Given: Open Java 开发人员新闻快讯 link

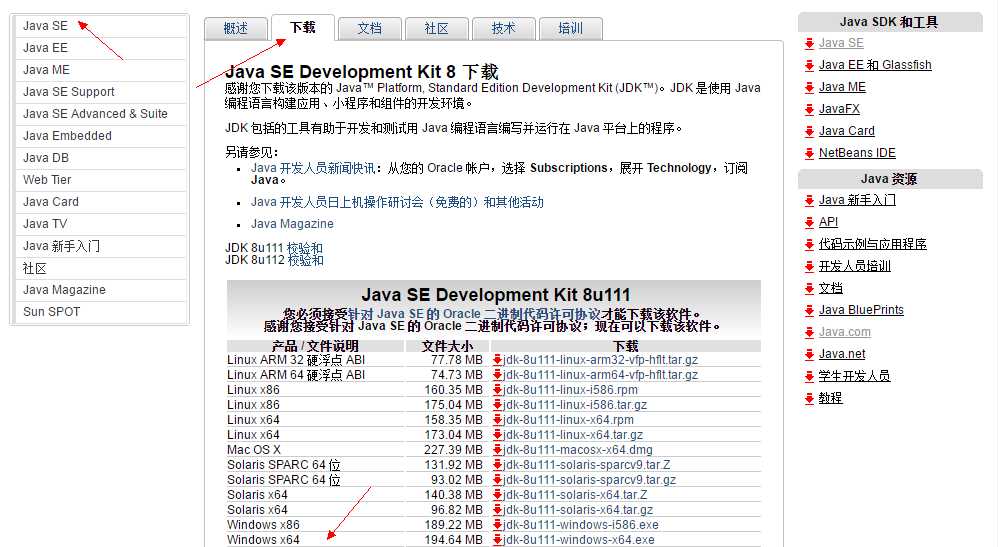Looking at the screenshot, I should click(313, 168).
